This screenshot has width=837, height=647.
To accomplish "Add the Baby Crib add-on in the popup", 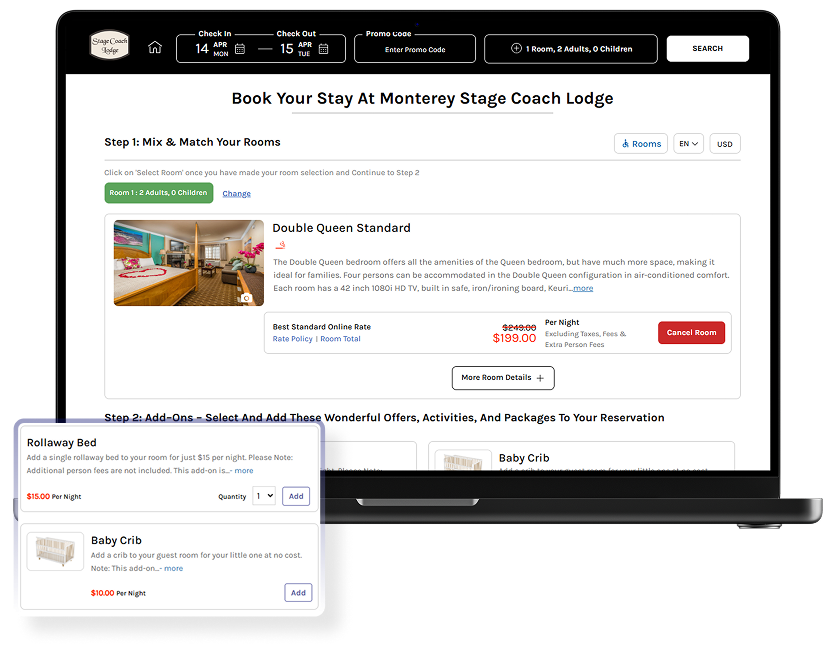I will click(298, 593).
